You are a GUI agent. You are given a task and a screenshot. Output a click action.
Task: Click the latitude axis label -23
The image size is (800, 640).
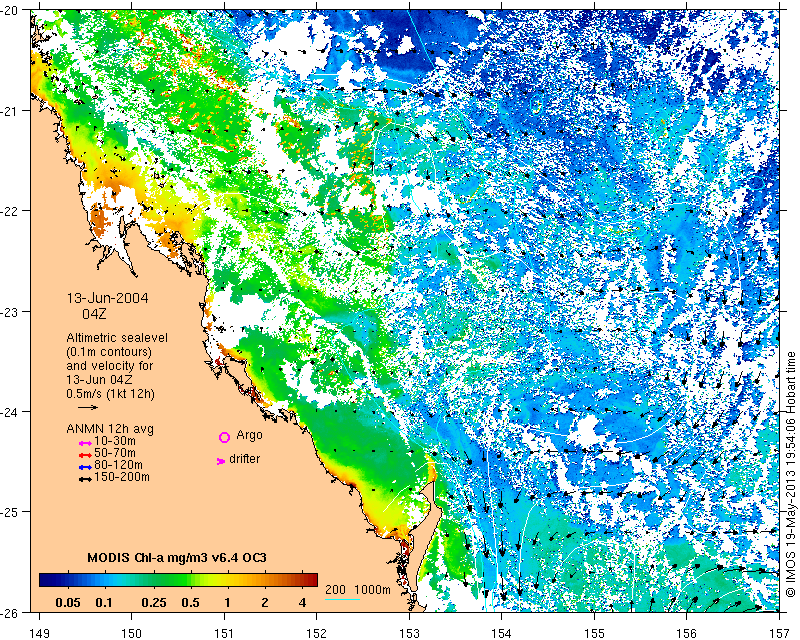pyautogui.click(x=9, y=311)
